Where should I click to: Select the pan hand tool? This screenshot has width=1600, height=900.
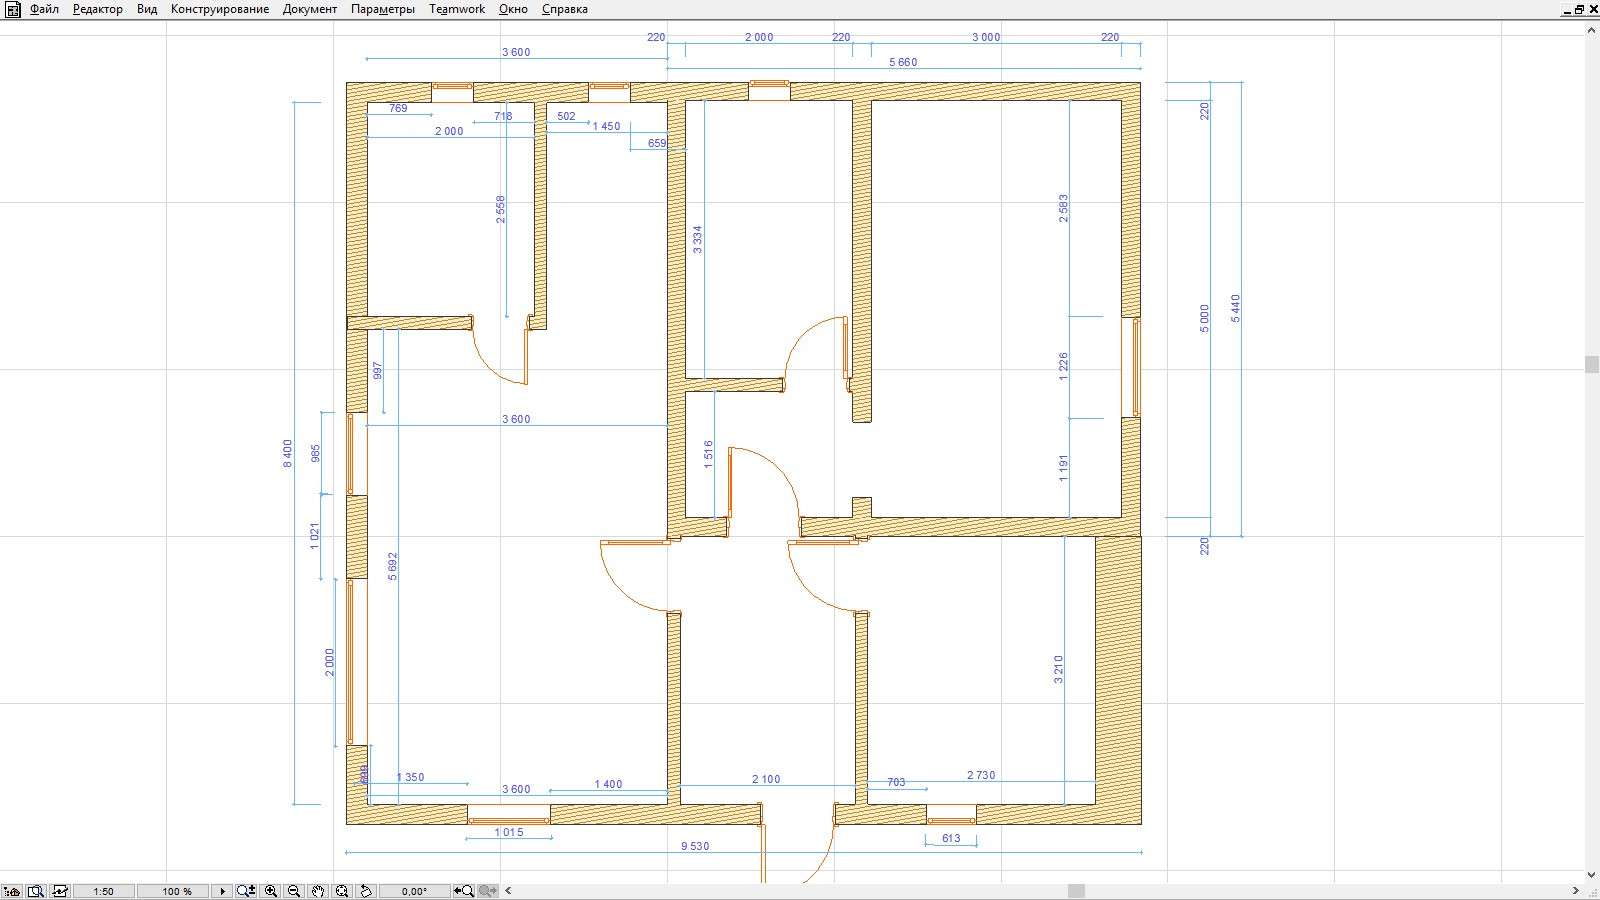point(318,891)
